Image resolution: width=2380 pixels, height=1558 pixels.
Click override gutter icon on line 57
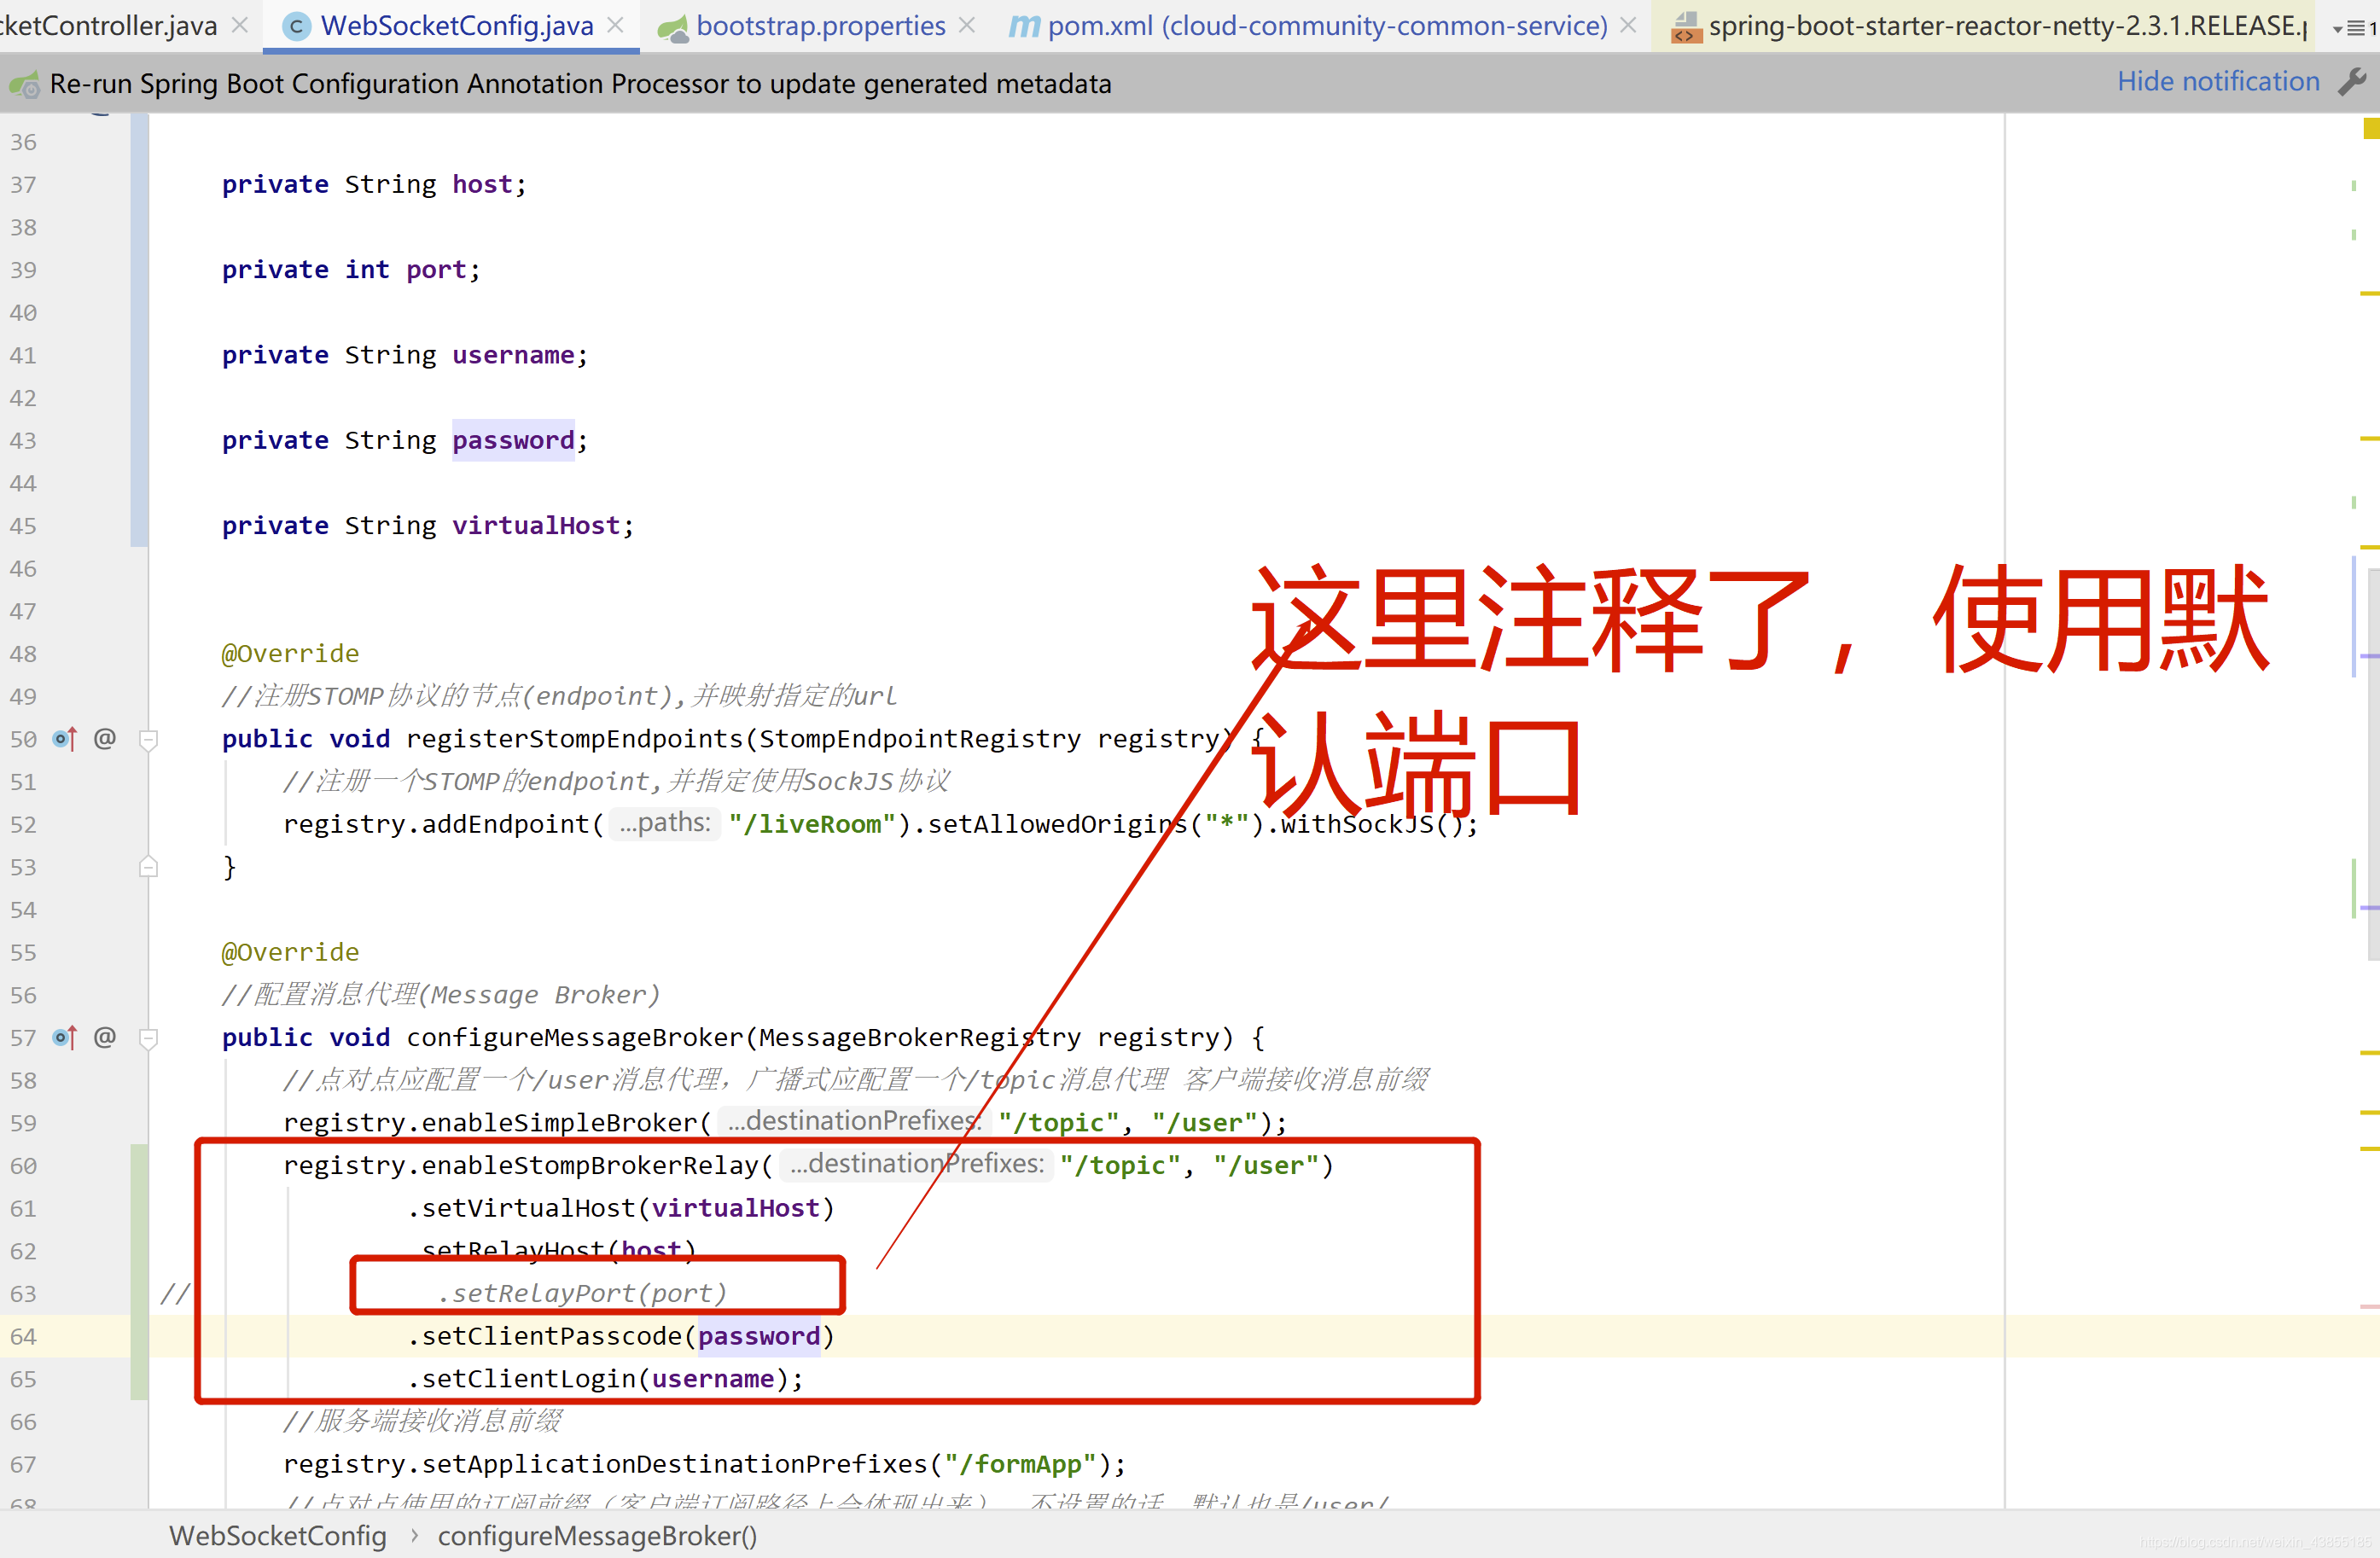[65, 1037]
